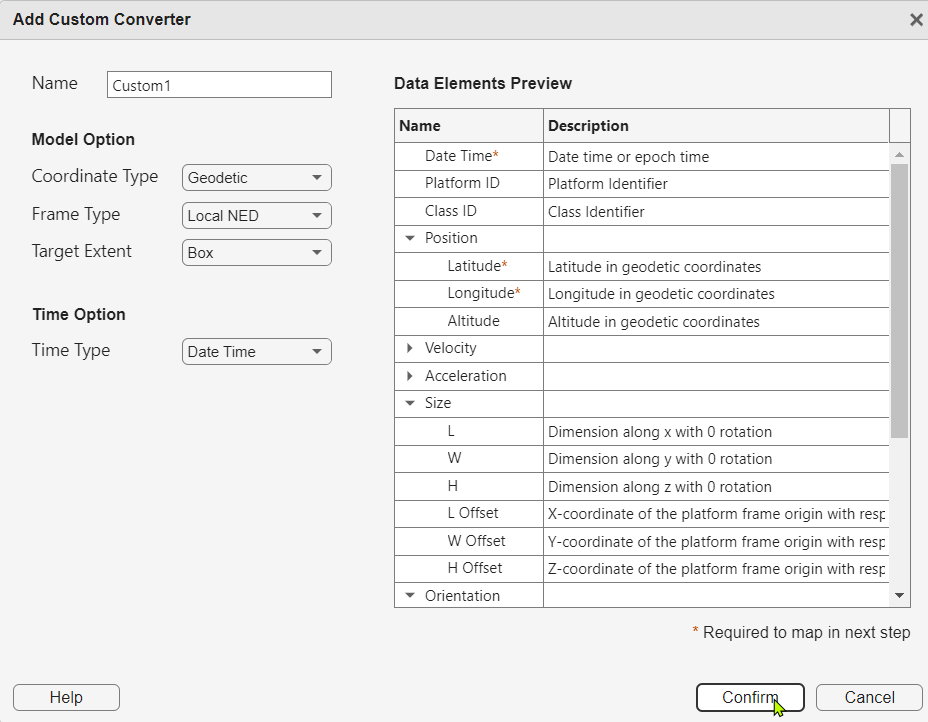Collapse the Position tree node

click(x=410, y=239)
